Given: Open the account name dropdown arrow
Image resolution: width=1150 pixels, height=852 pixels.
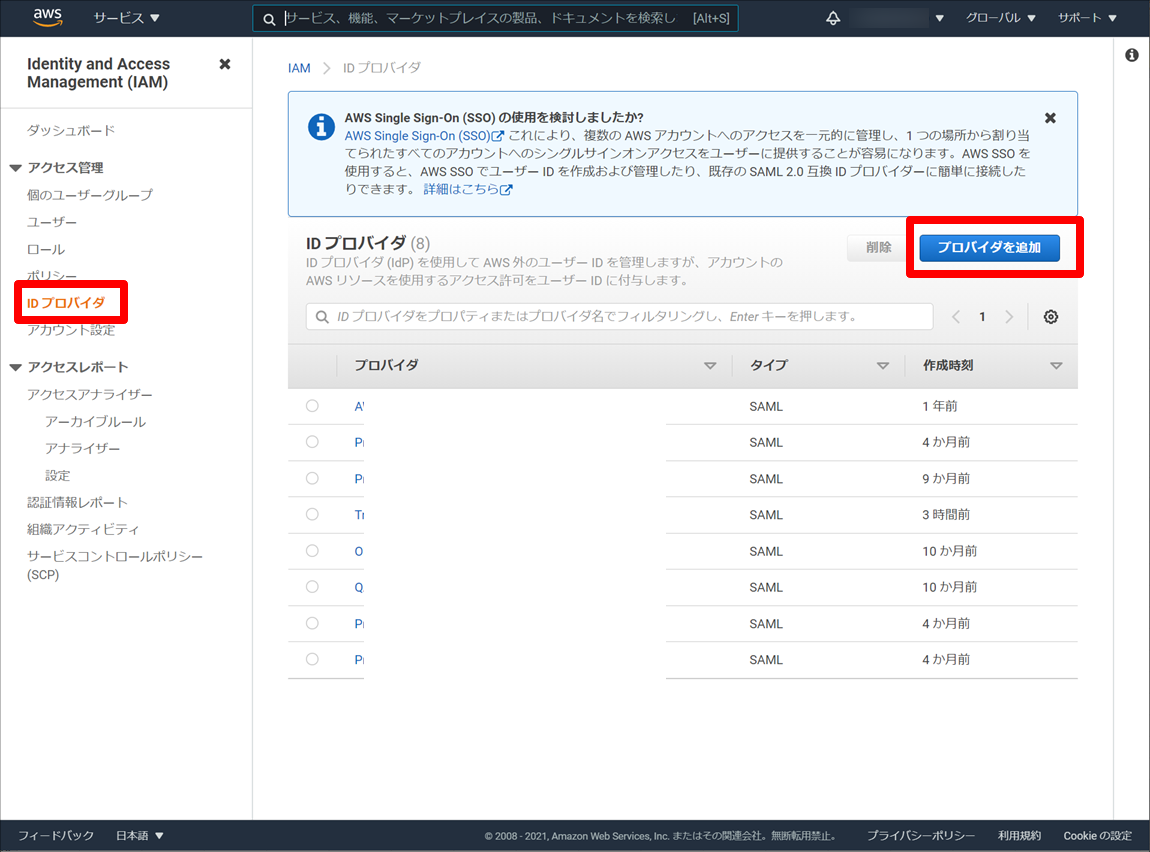Looking at the screenshot, I should (x=940, y=18).
